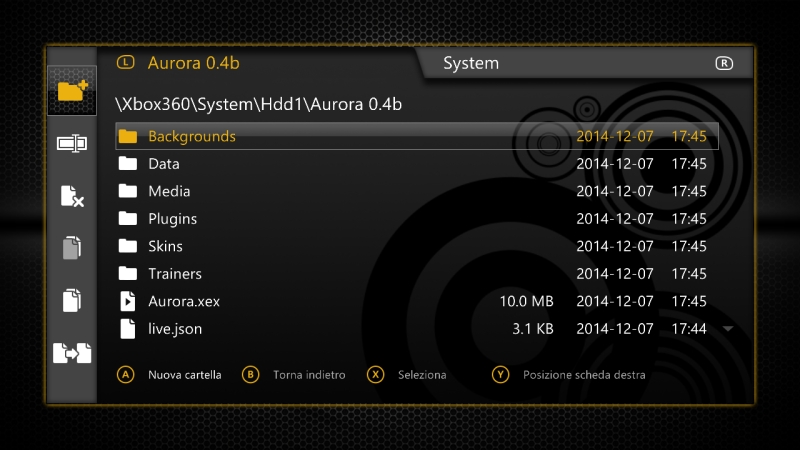Open the Plugins folder
Screen dimensions: 800x450
[172, 218]
